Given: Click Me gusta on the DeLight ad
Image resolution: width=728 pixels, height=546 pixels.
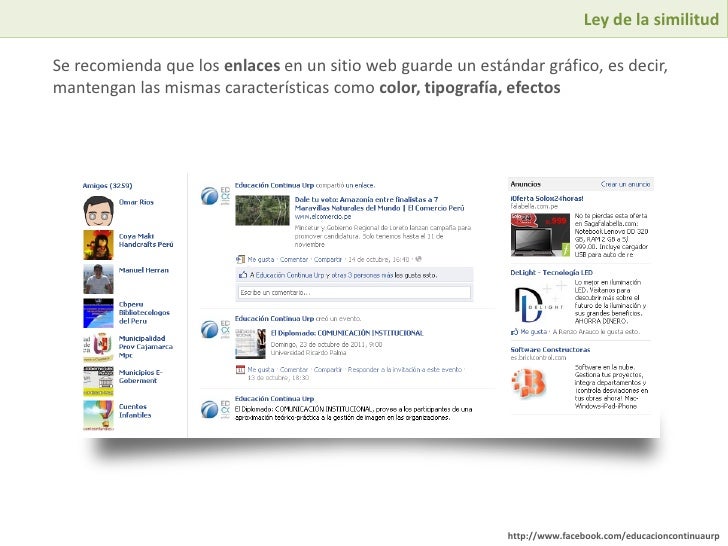Looking at the screenshot, I should (x=533, y=332).
